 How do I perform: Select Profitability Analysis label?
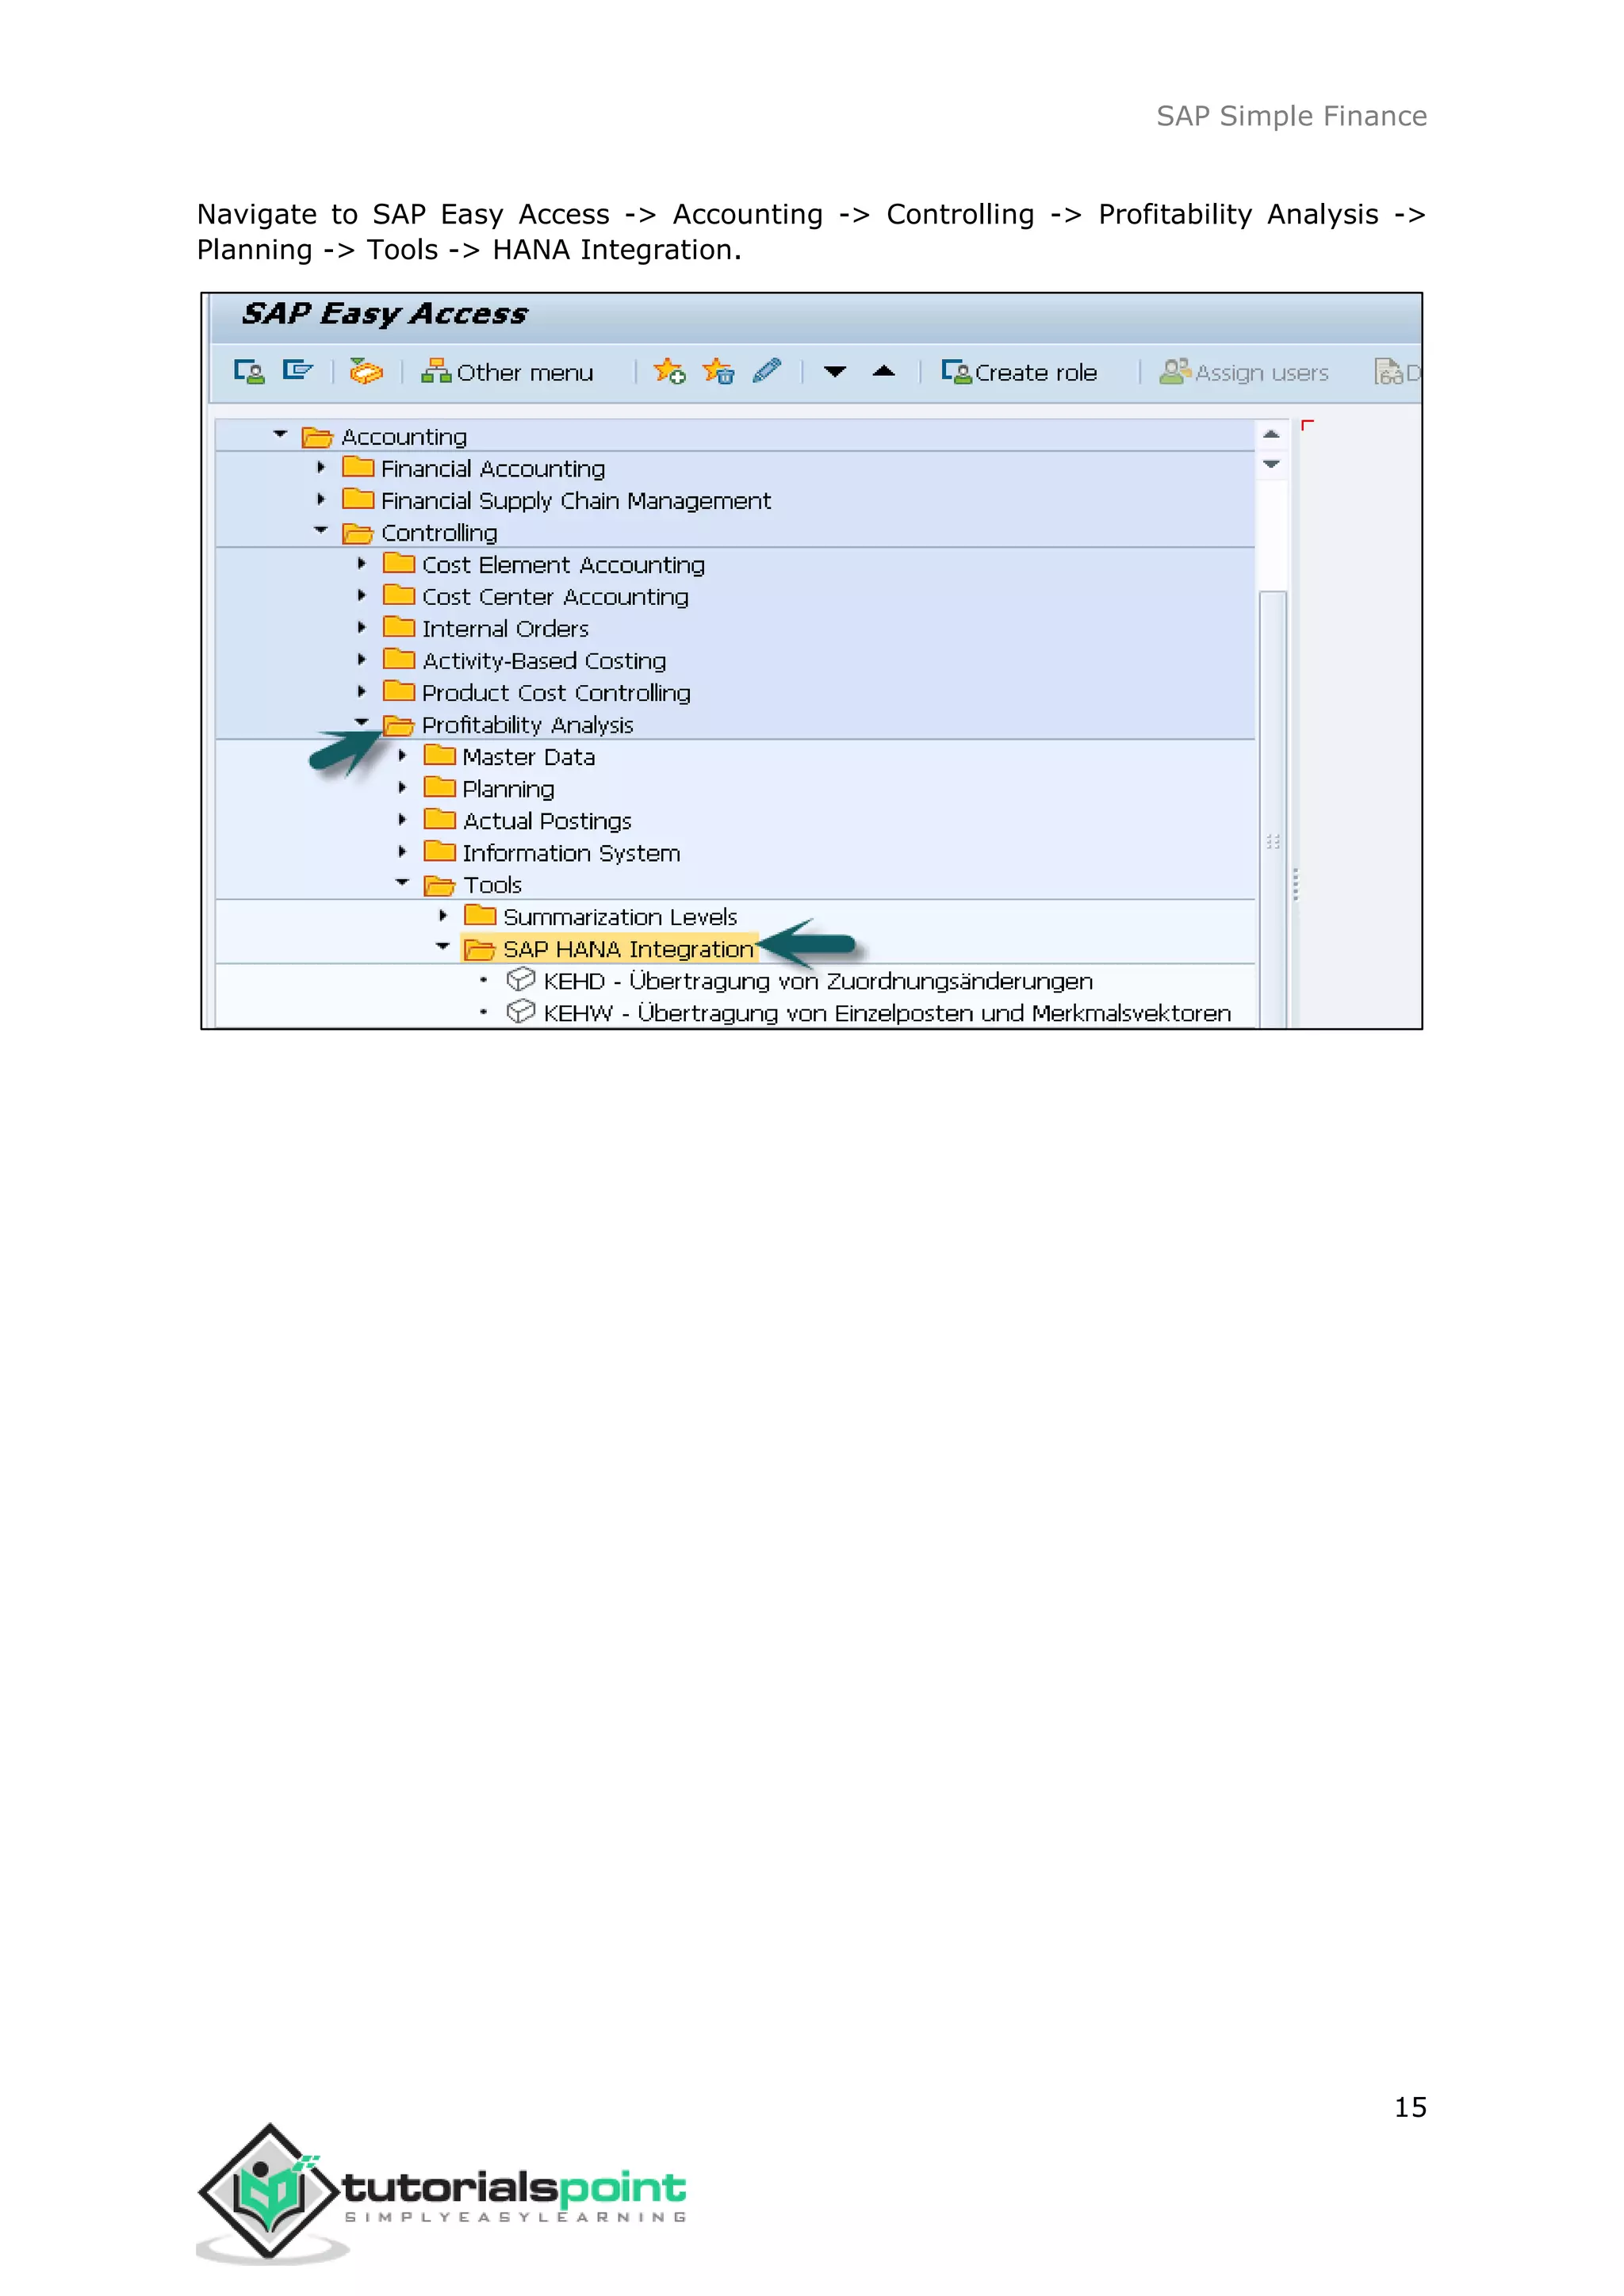coord(528,725)
